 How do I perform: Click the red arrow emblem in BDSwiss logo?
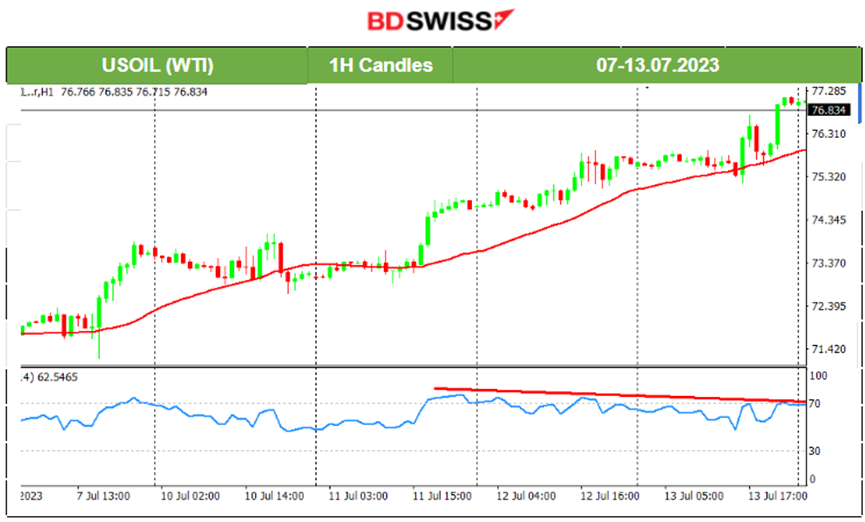(x=502, y=20)
